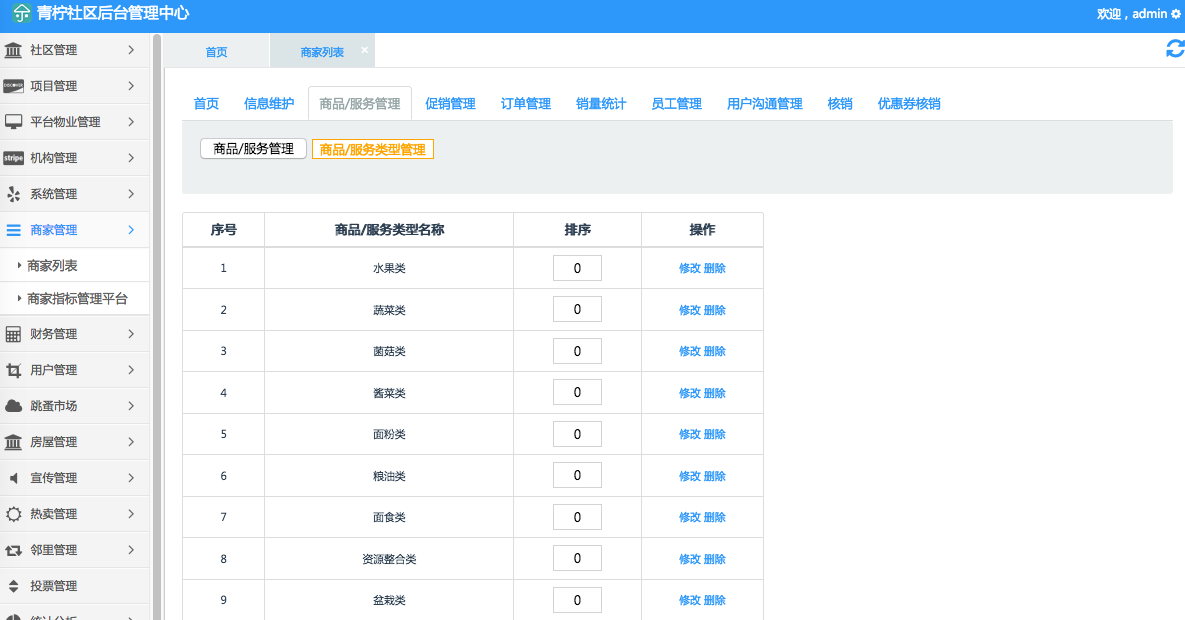Viewport: 1185px width, 620px height.
Task: Click 删除 for 菌菇类 row
Action: (x=715, y=351)
